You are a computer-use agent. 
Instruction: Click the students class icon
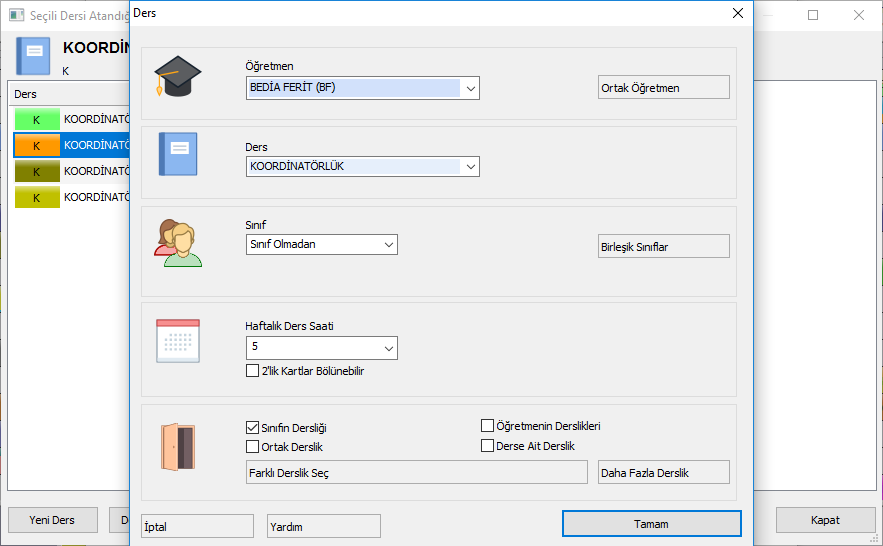point(178,243)
